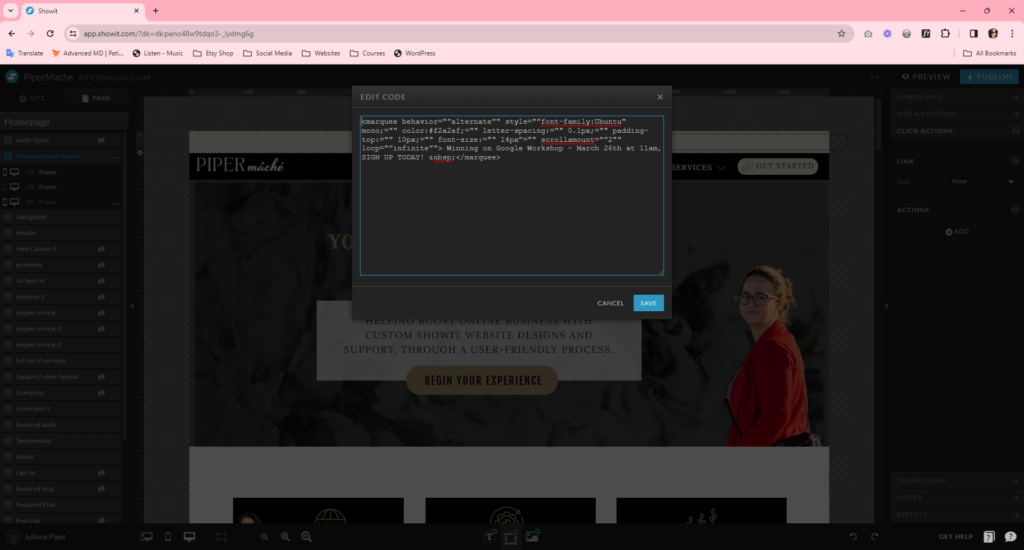Toggle visibility of Audit Quizz canvas
The height and width of the screenshot is (550, 1024).
click(x=101, y=140)
